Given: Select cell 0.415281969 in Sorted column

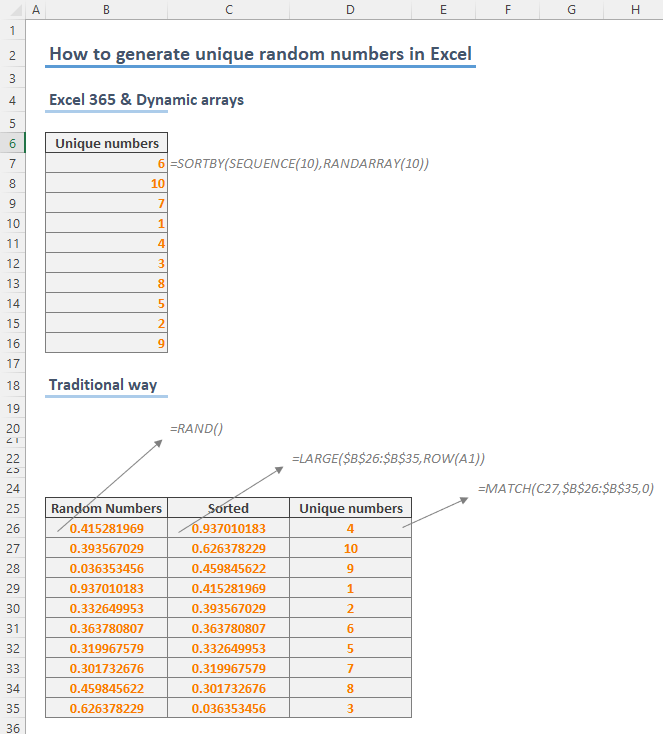Looking at the screenshot, I should pos(228,588).
